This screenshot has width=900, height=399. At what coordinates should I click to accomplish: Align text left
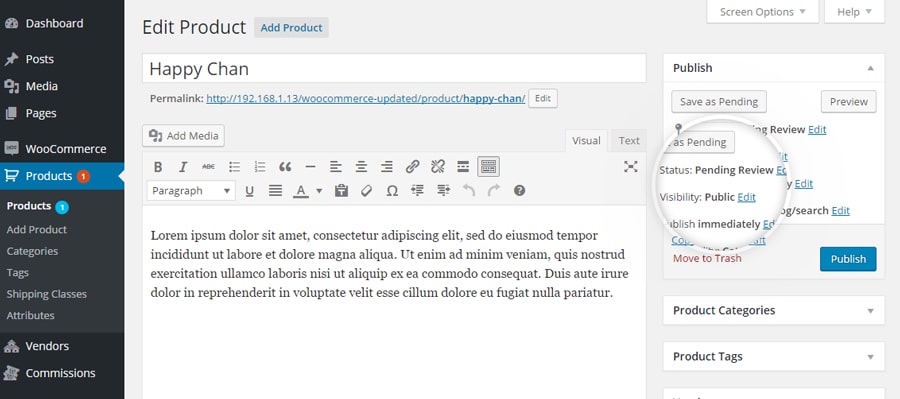336,167
